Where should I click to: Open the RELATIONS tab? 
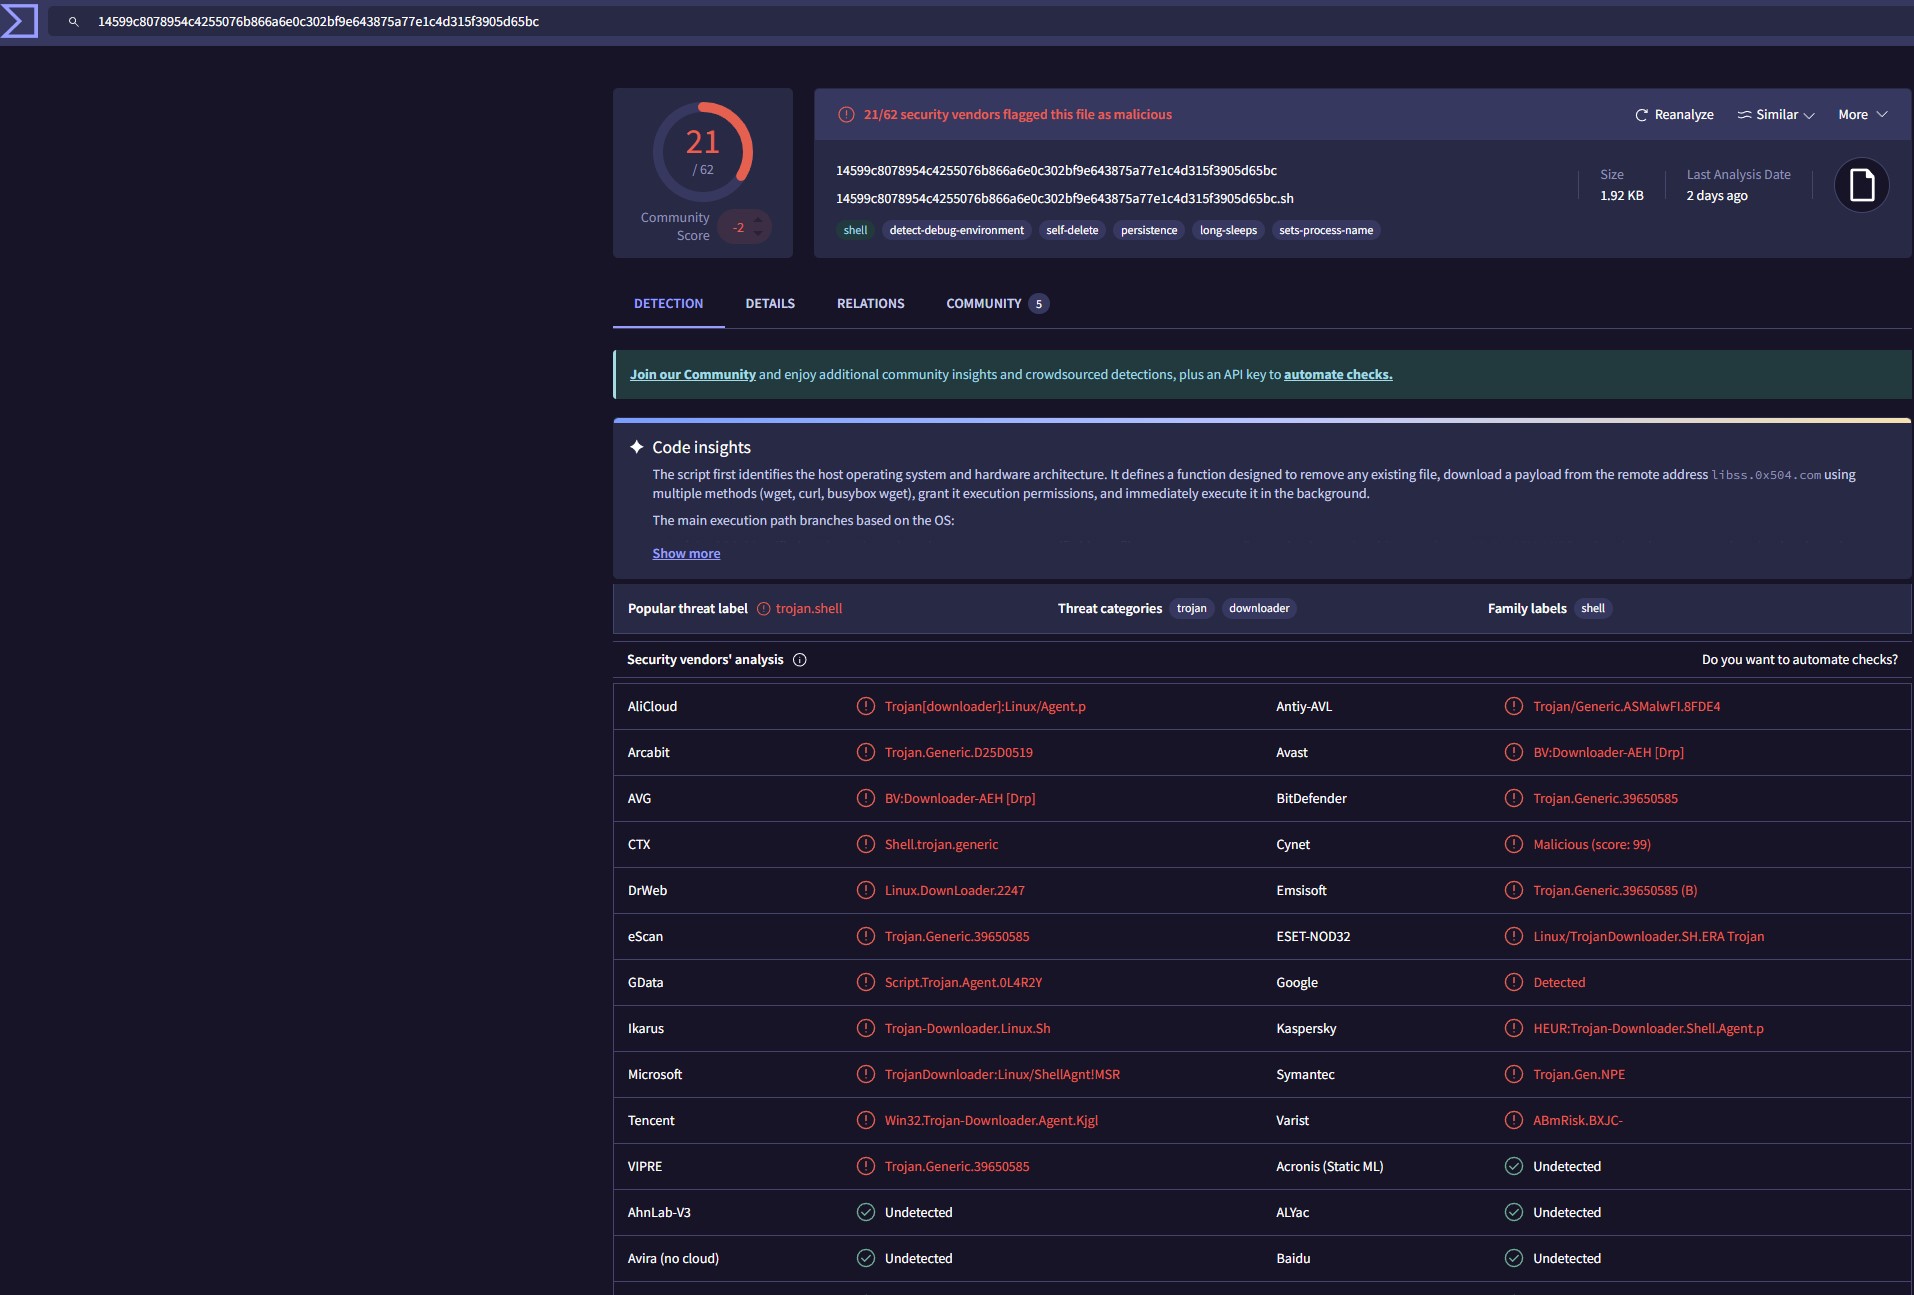pyautogui.click(x=870, y=304)
